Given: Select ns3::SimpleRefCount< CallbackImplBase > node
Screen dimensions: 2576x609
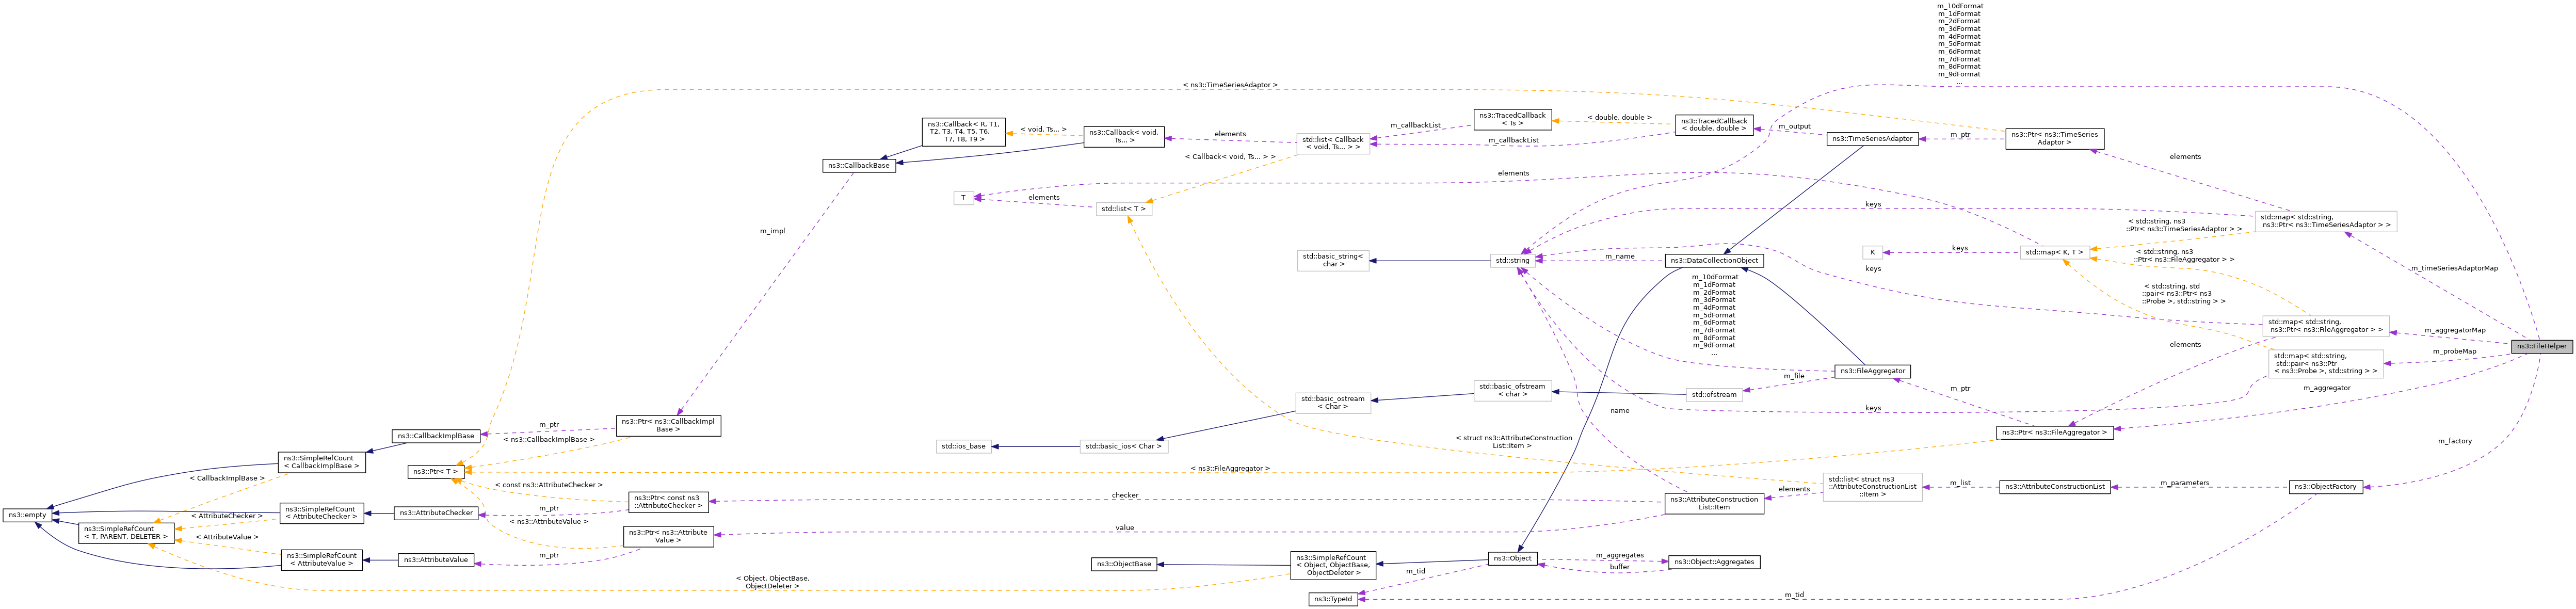Looking at the screenshot, I should coord(321,463).
